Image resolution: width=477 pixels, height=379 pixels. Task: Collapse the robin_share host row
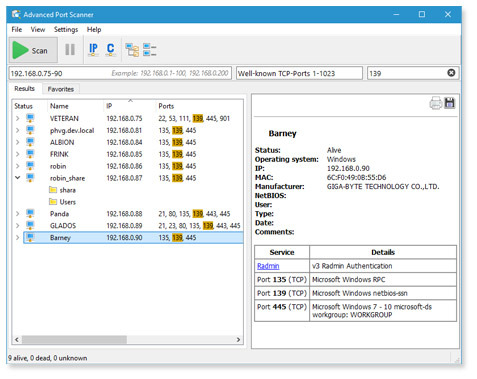tap(17, 178)
